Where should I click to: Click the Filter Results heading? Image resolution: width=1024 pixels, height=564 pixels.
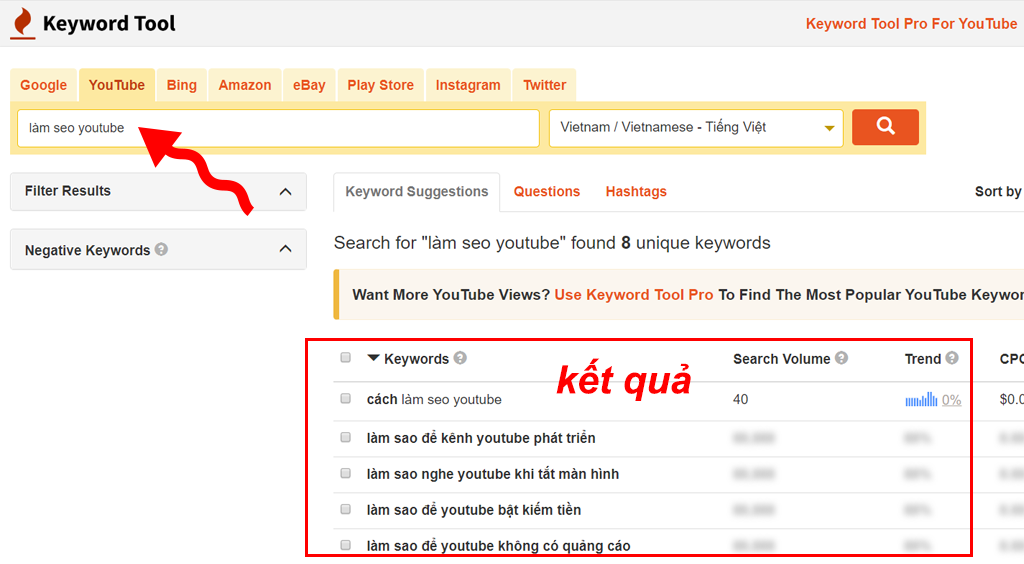tap(68, 191)
